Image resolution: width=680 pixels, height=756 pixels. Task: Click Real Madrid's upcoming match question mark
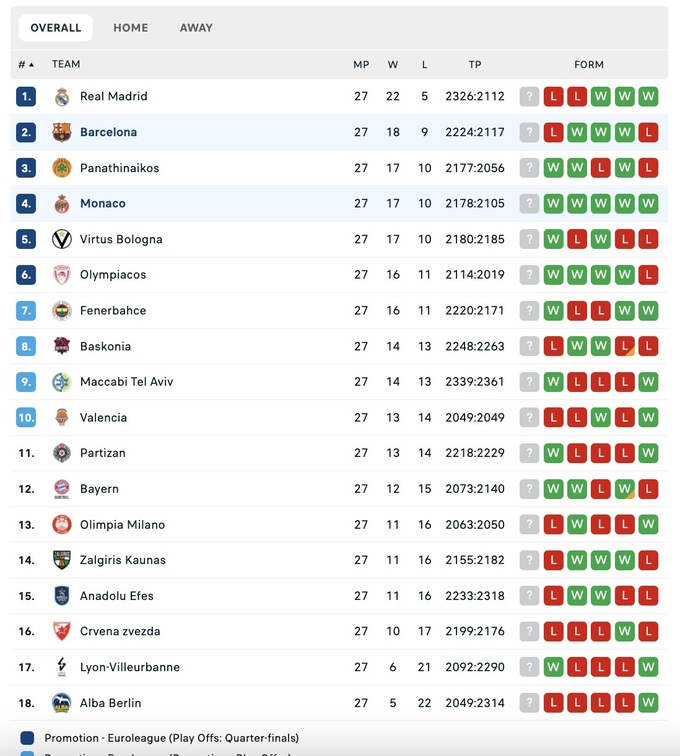coord(529,97)
